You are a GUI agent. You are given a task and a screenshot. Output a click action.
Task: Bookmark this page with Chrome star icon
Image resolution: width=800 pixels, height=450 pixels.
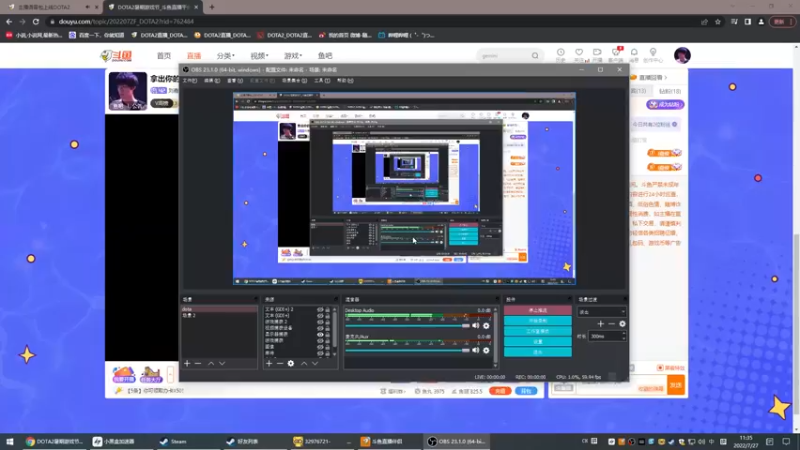718,21
